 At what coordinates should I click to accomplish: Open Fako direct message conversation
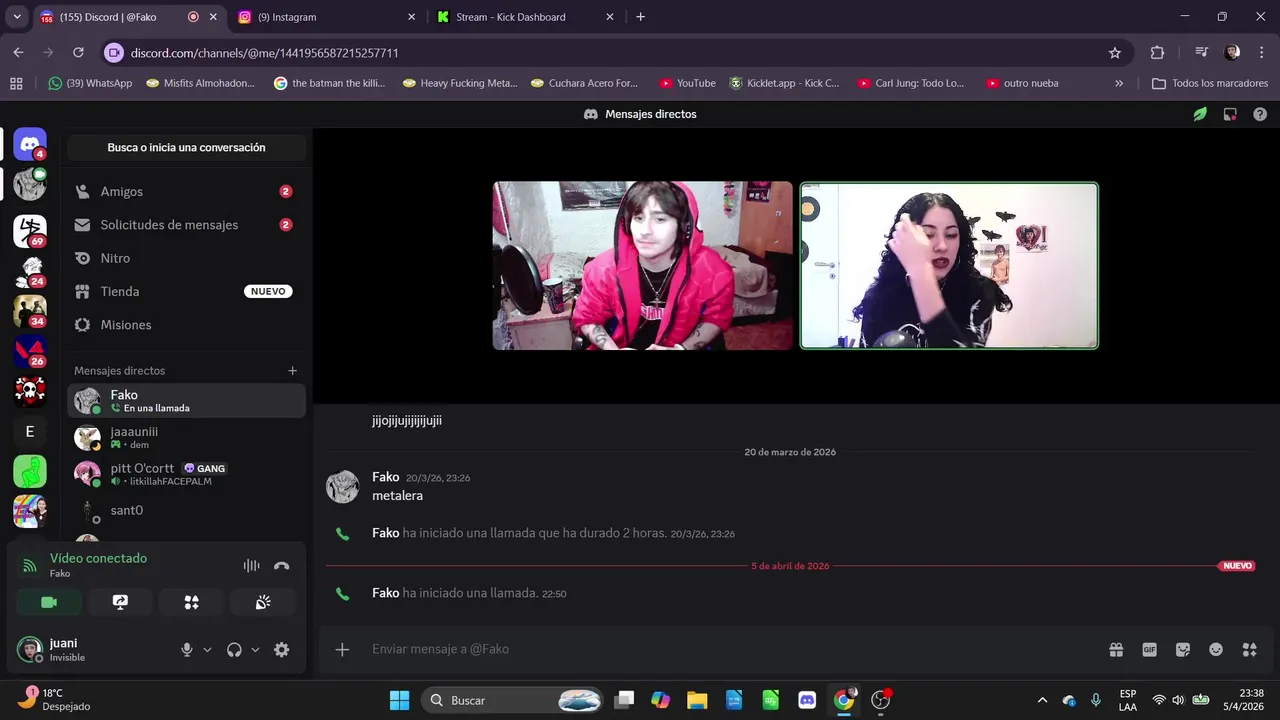(186, 400)
